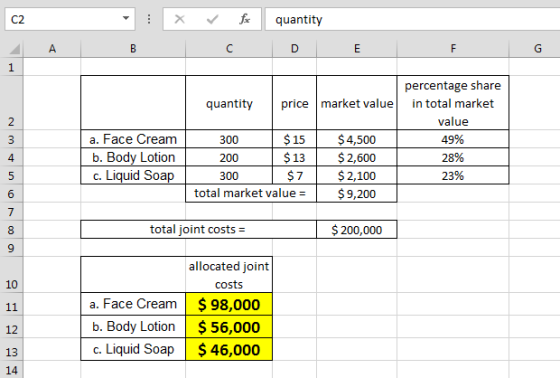Select row 10 header
Screen dimensions: 560x378
point(11,275)
